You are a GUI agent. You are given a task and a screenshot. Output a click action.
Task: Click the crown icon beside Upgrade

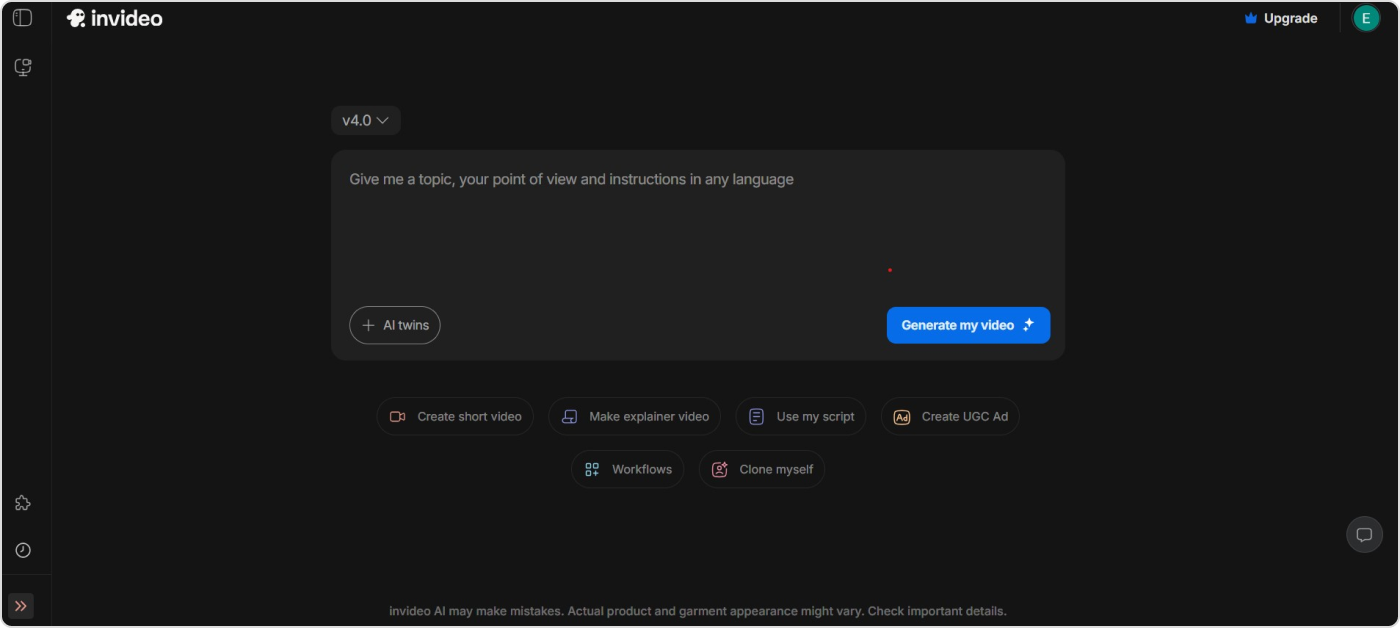pos(1250,19)
